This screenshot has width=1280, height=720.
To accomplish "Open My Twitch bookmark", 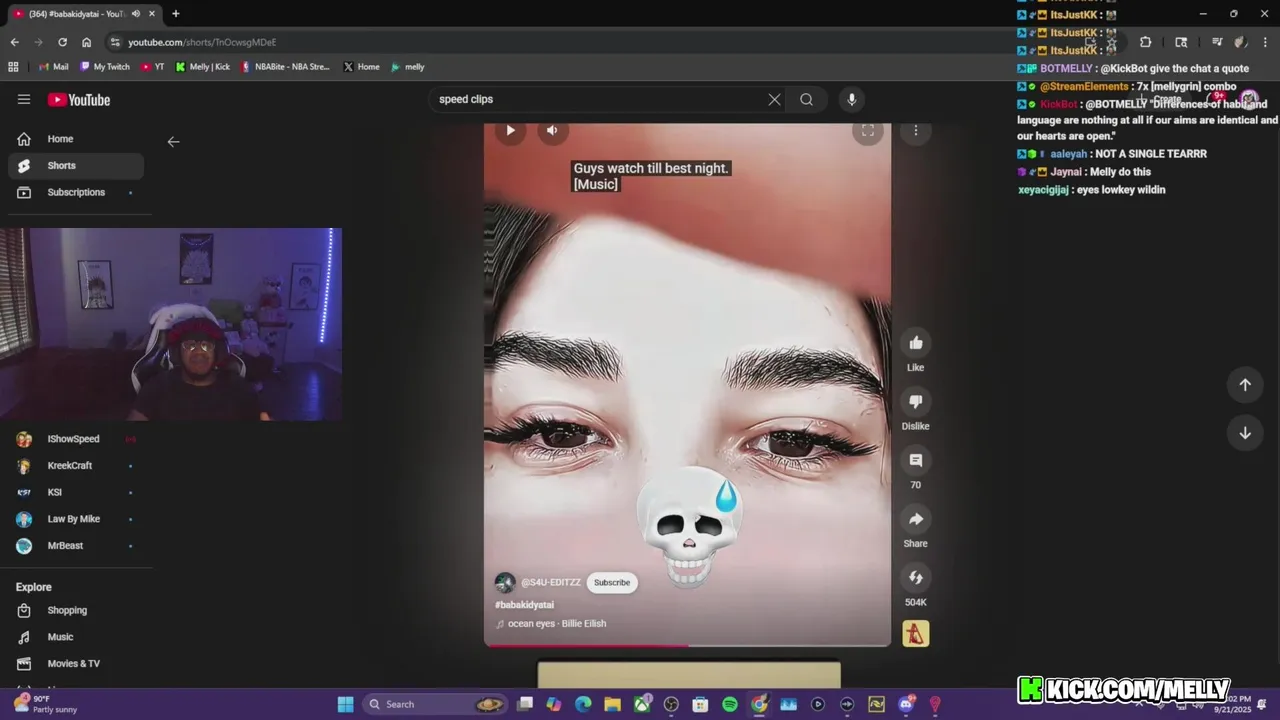I will pos(105,67).
